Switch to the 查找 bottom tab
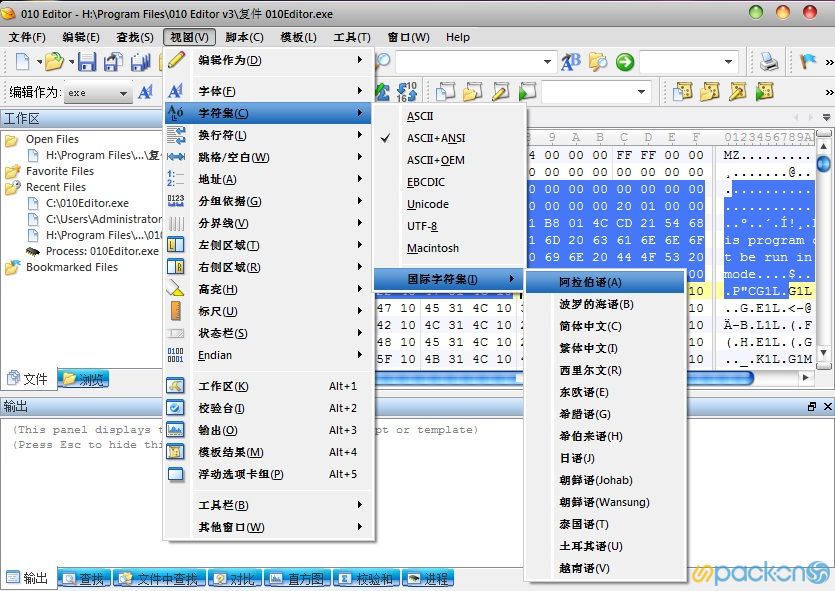Screen dimensions: 835x591 click(85, 578)
